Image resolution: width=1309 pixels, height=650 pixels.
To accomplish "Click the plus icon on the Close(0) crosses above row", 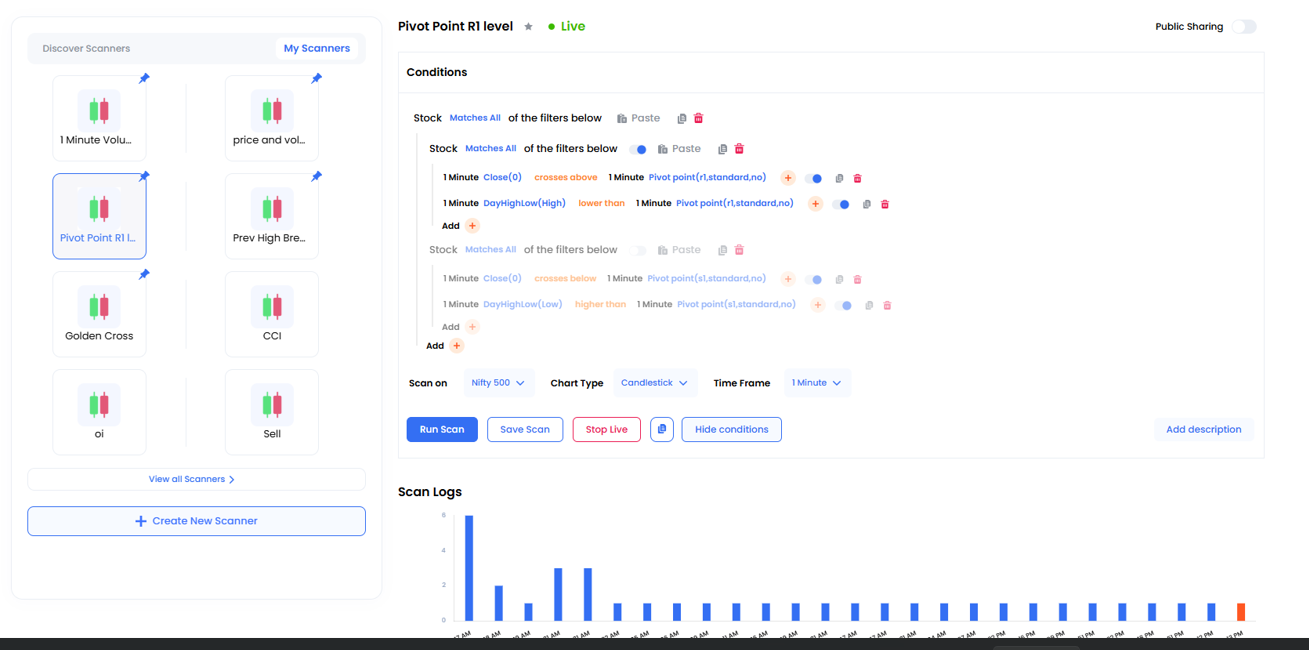I will tap(788, 178).
